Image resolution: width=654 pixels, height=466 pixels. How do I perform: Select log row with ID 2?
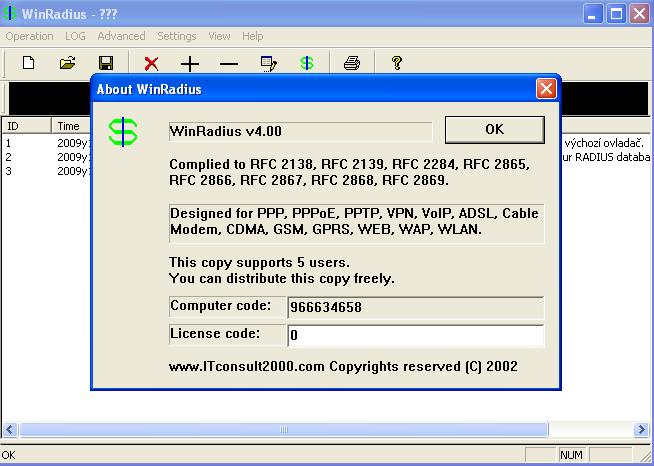[x=46, y=157]
